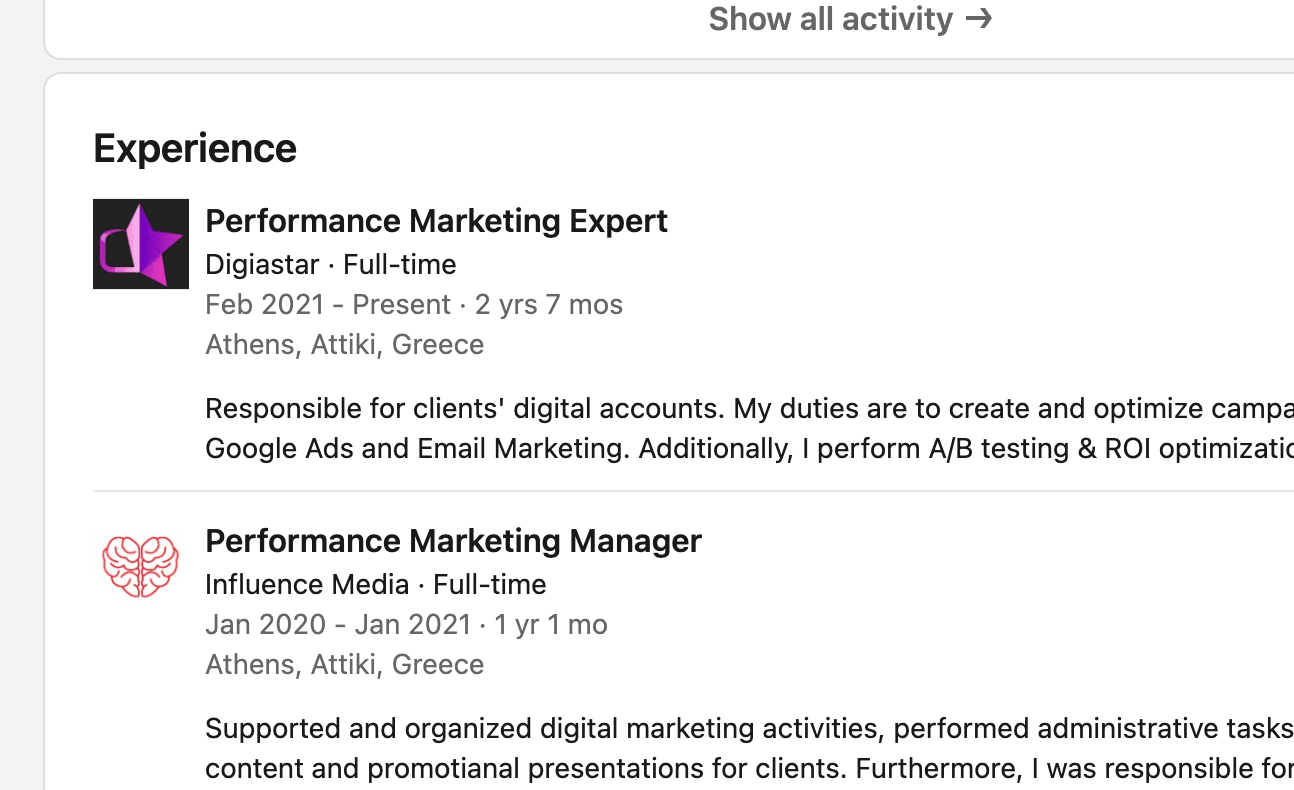1294x790 pixels.
Task: Click the Influence Media · Full-time company text
Action: (375, 584)
